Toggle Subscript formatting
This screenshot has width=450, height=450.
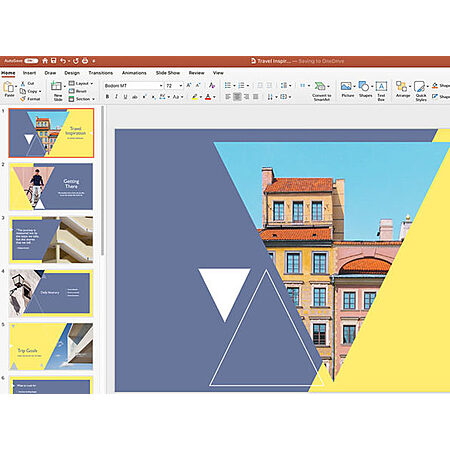[x=153, y=97]
